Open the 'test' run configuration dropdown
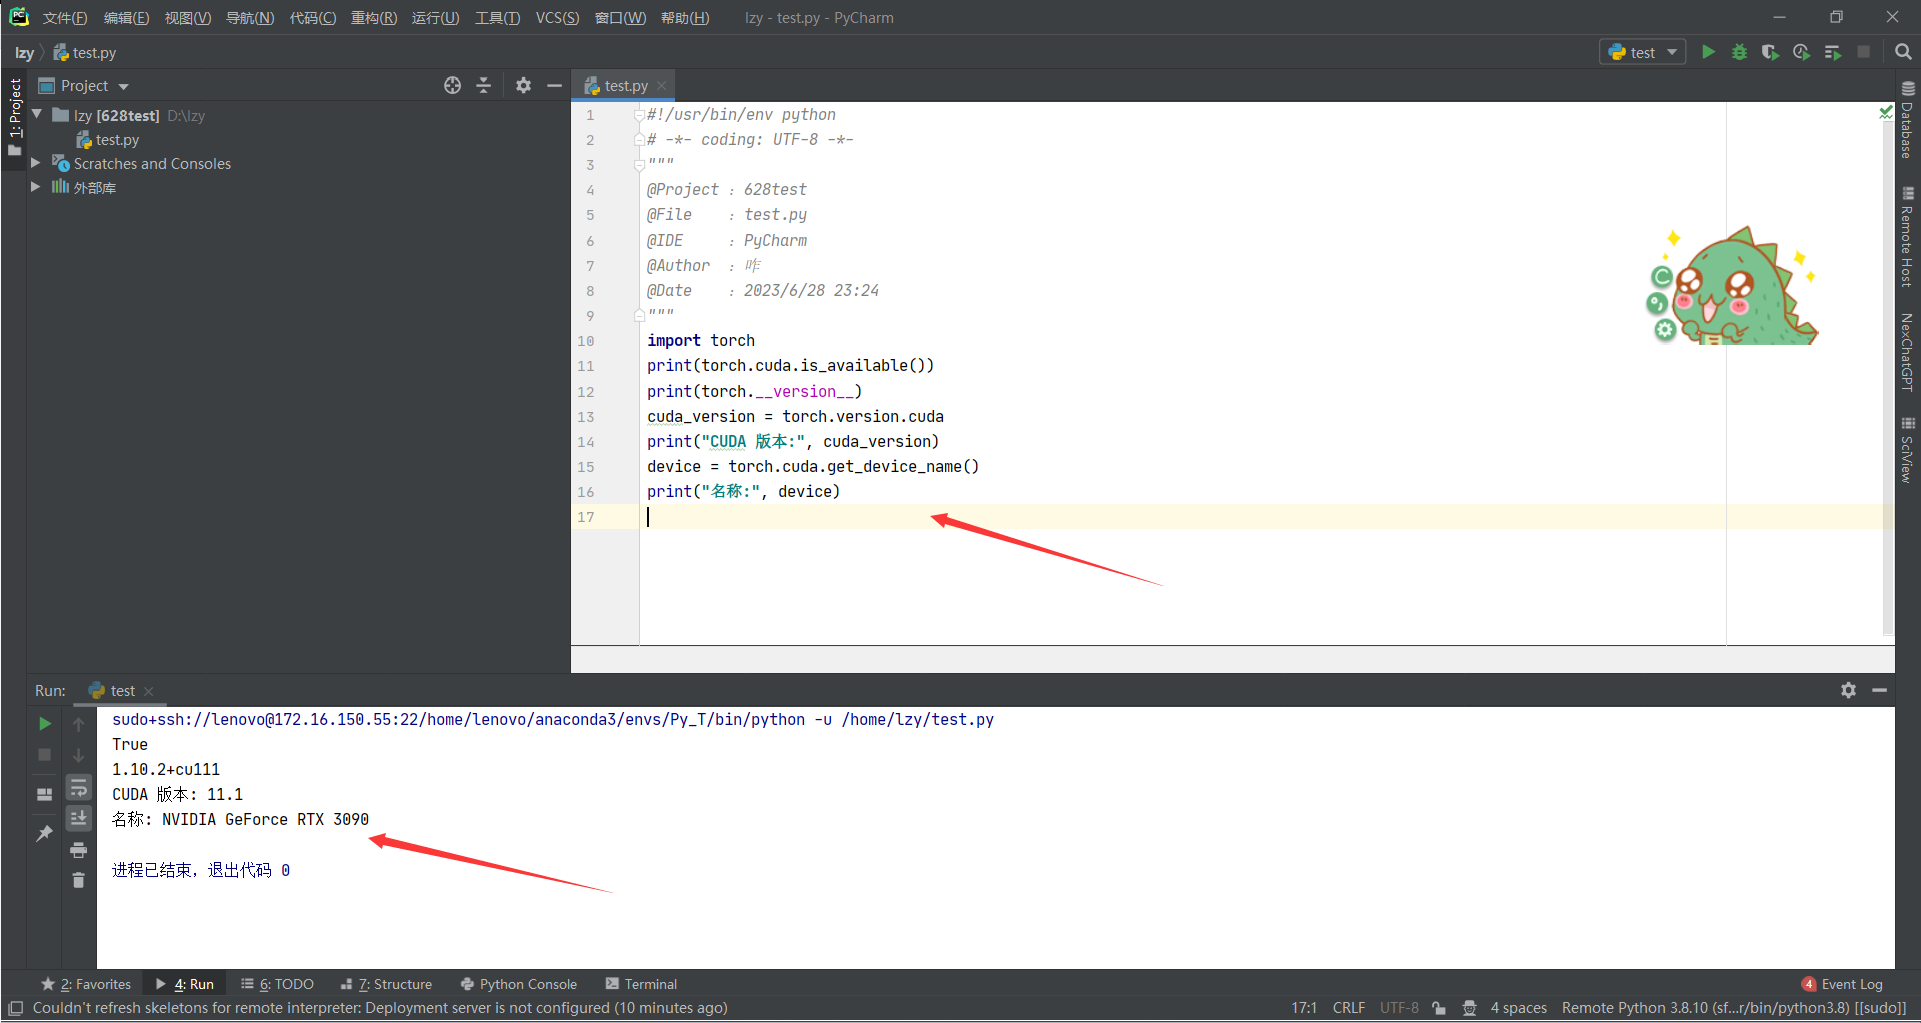The height and width of the screenshot is (1023, 1921). coord(1642,52)
